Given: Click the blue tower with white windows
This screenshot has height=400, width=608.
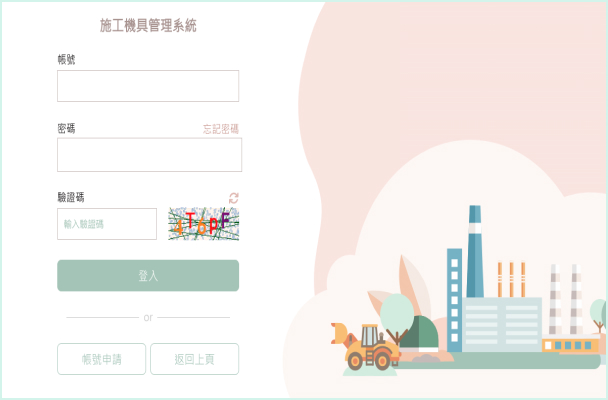Looking at the screenshot, I should 454,300.
